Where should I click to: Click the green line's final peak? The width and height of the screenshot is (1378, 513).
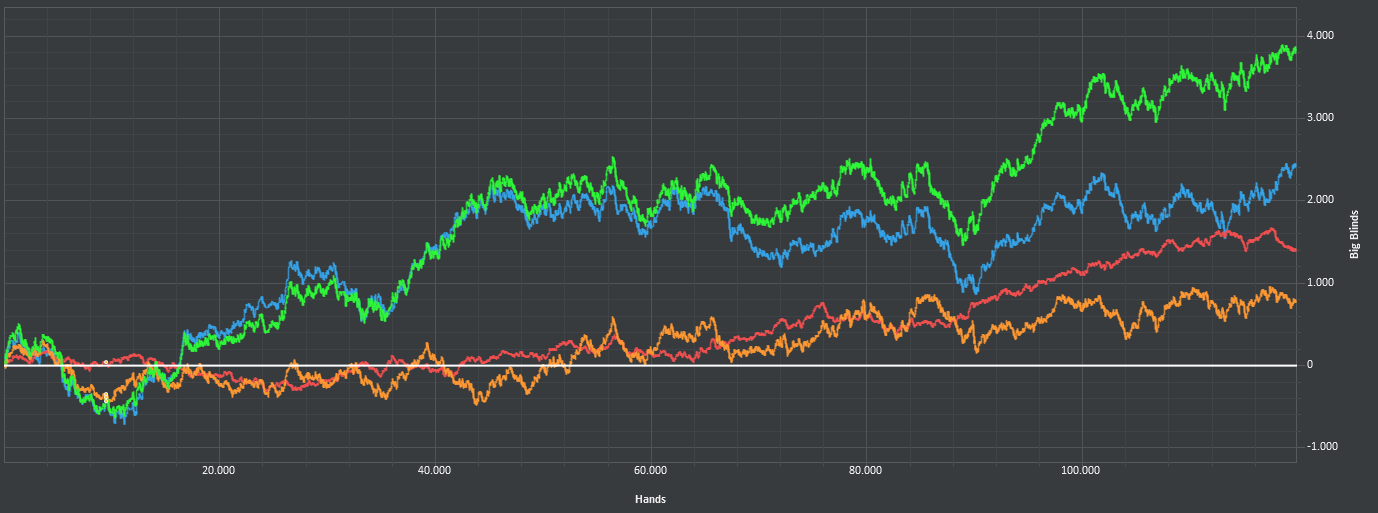(1285, 46)
